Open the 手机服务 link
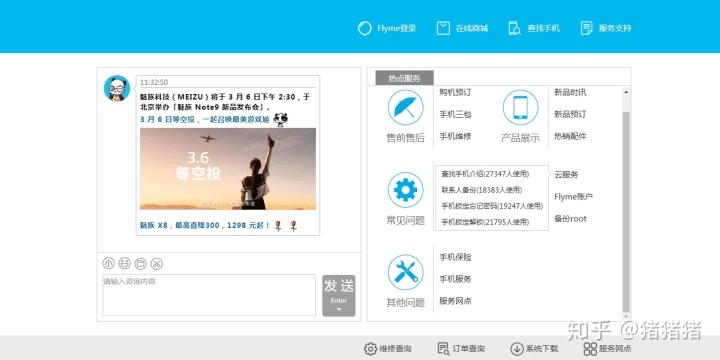The height and width of the screenshot is (360, 720). coord(455,279)
